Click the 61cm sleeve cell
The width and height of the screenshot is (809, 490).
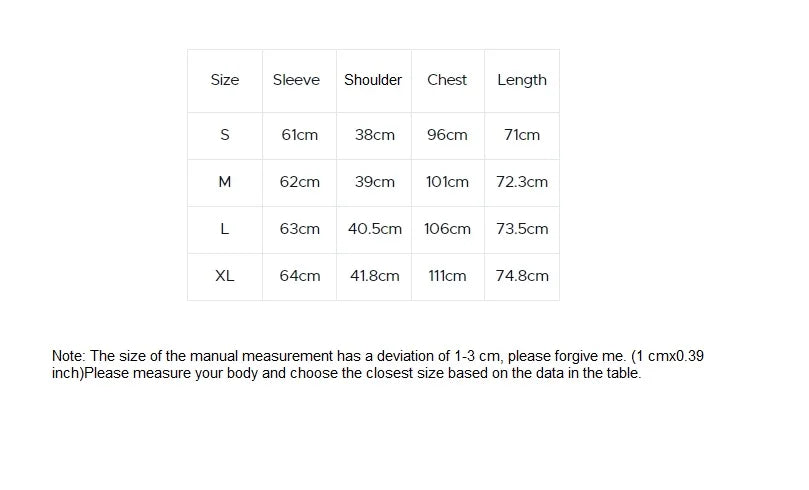[x=300, y=135]
